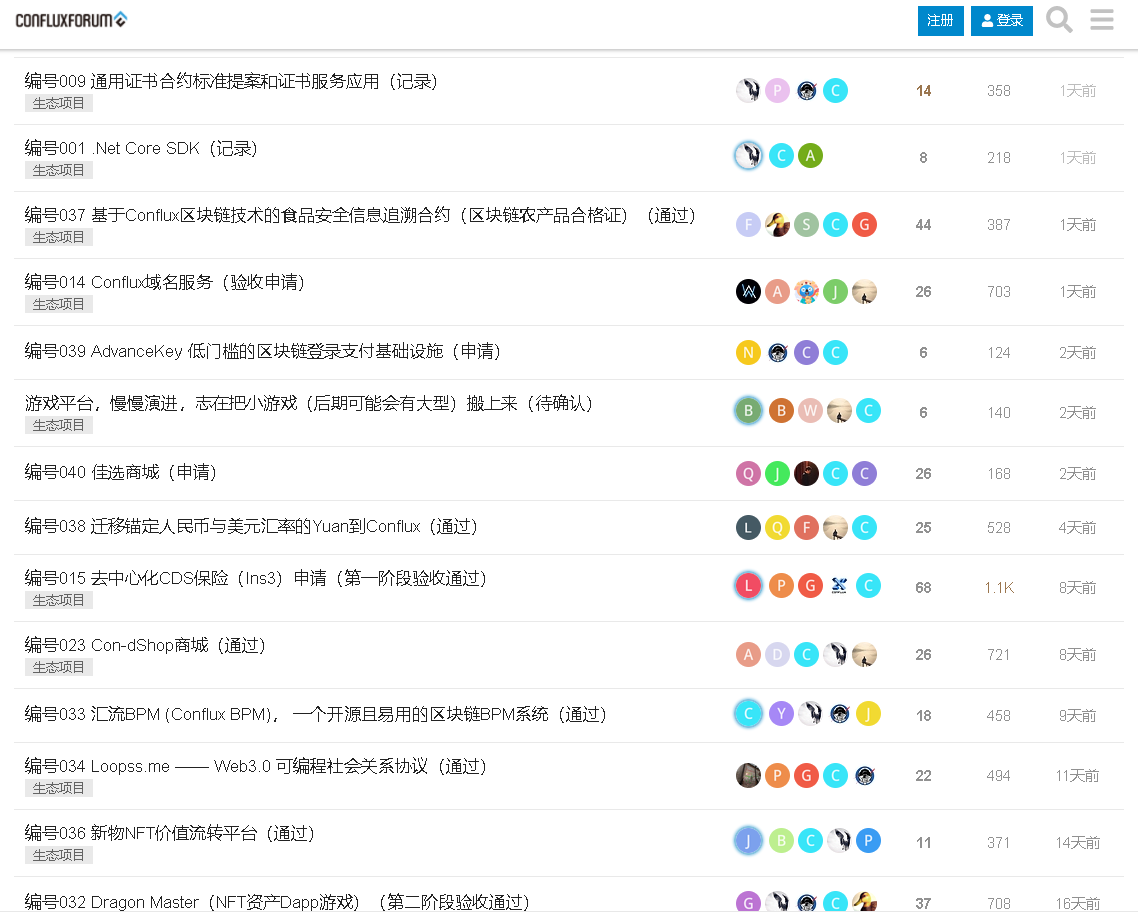The width and height of the screenshot is (1138, 913).
Task: Open topic 编号034 Loopss.me
Action: tap(255, 767)
